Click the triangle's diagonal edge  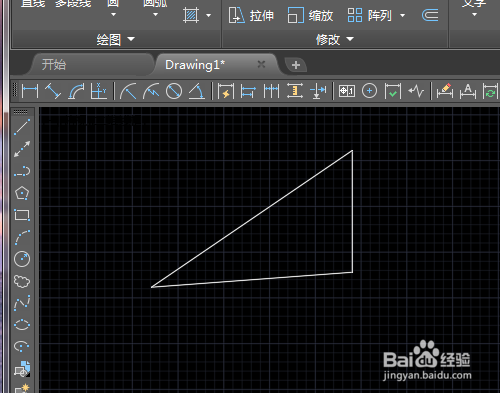[252, 219]
